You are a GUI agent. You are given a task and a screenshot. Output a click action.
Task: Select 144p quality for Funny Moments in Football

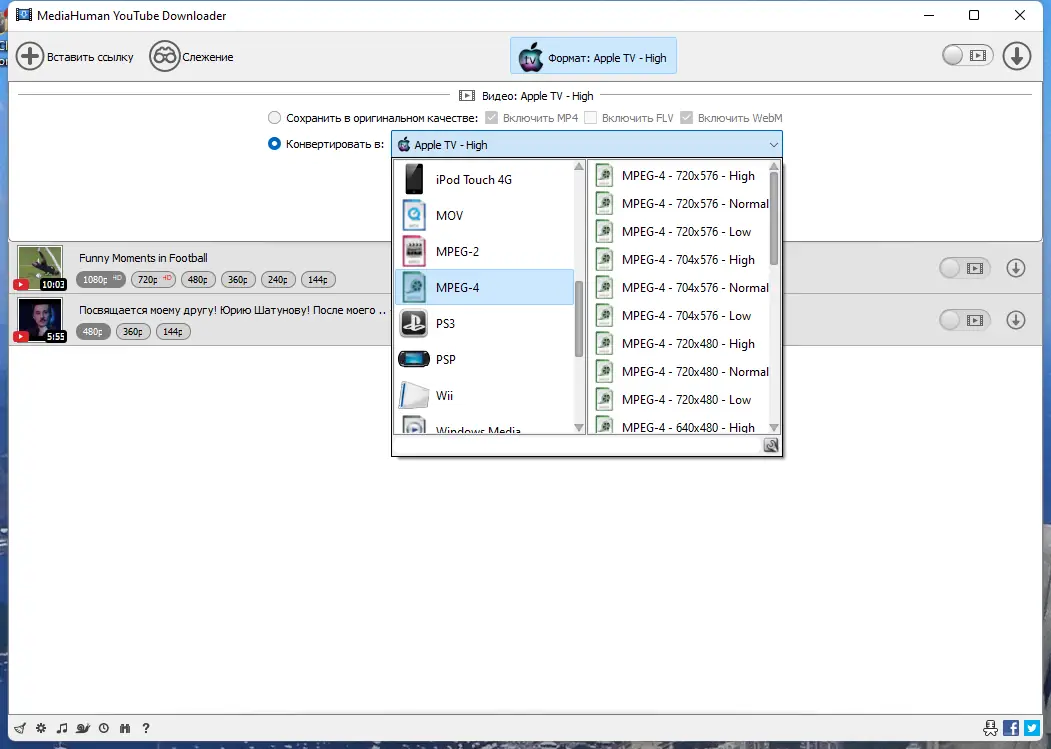[x=318, y=280]
